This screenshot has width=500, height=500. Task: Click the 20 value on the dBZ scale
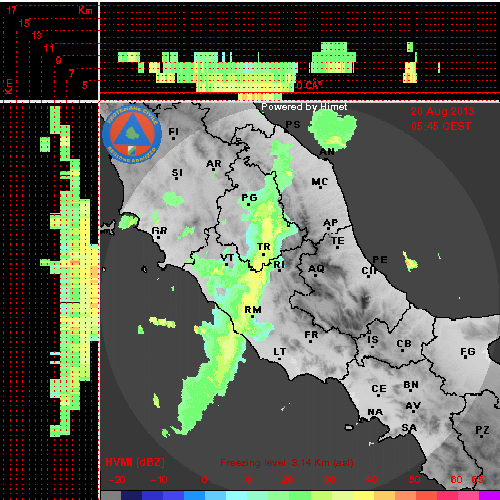point(287,480)
